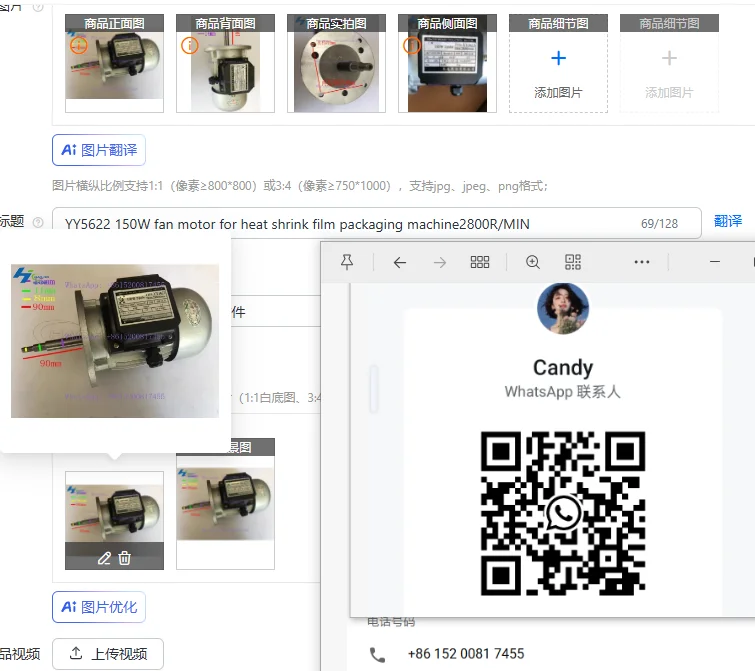
Task: Click the zoom-in magnifier icon
Action: tap(533, 262)
